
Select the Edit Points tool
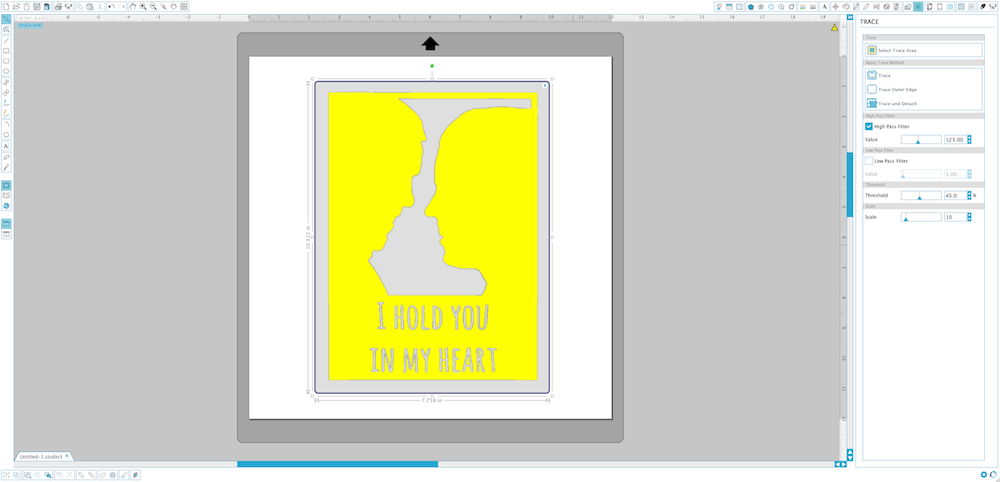[6, 30]
